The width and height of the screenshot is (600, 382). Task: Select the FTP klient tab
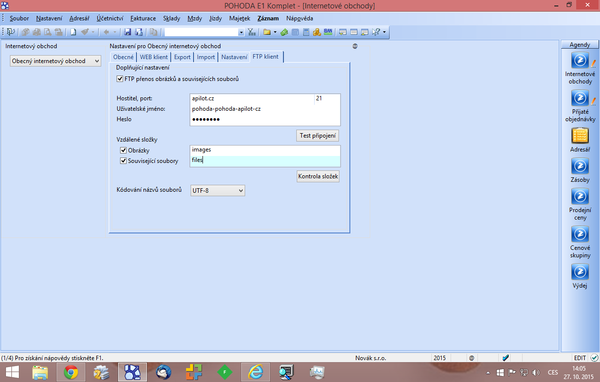pos(266,57)
